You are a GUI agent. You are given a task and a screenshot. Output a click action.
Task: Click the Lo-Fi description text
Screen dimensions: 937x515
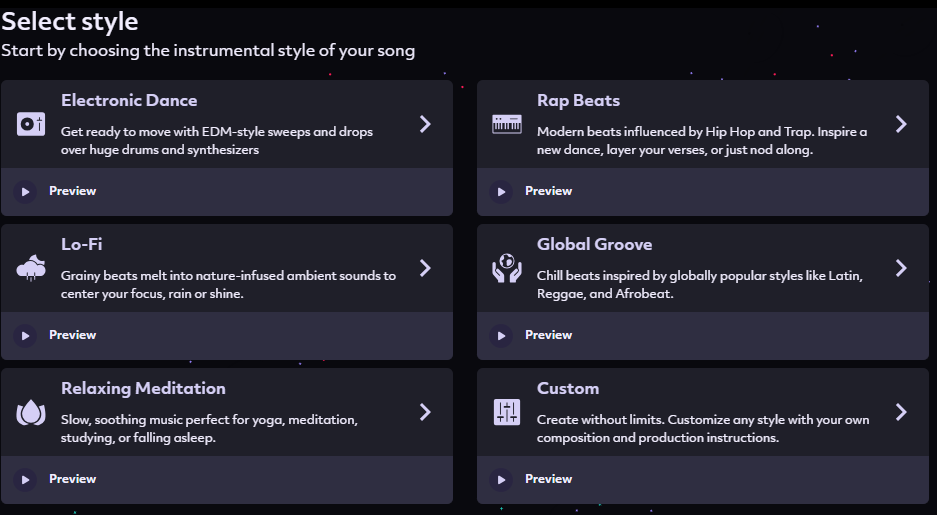pyautogui.click(x=228, y=285)
